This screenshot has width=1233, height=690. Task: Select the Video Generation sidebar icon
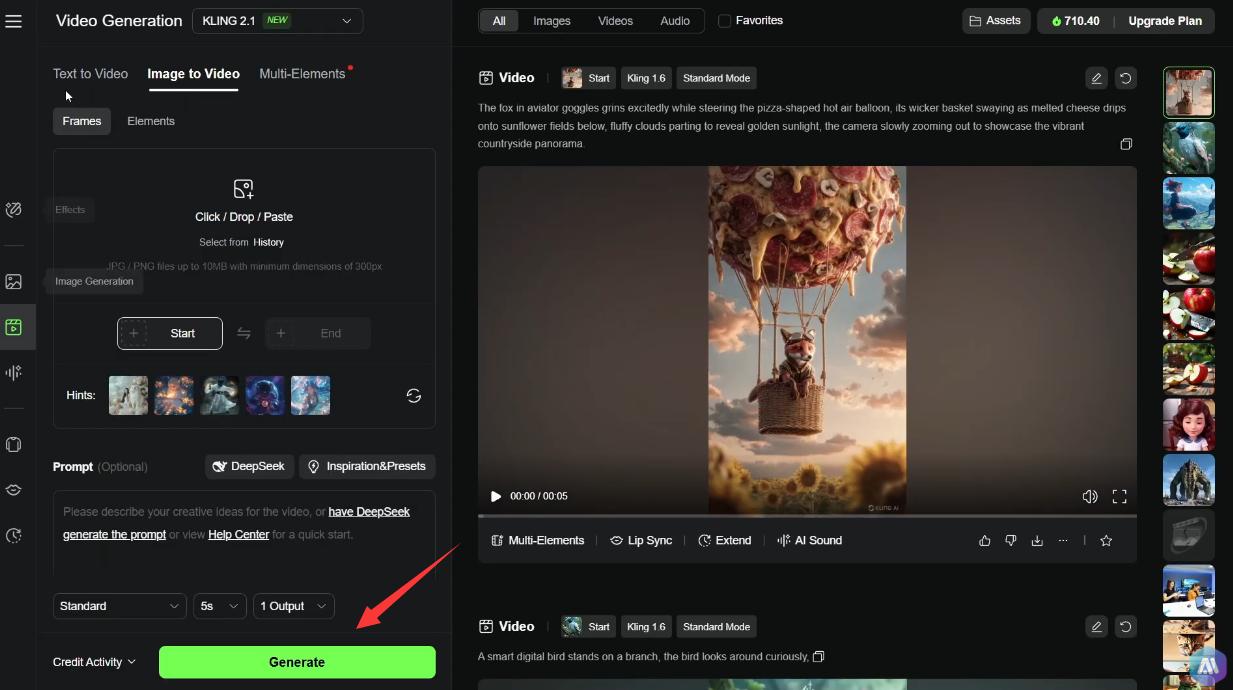coord(14,327)
